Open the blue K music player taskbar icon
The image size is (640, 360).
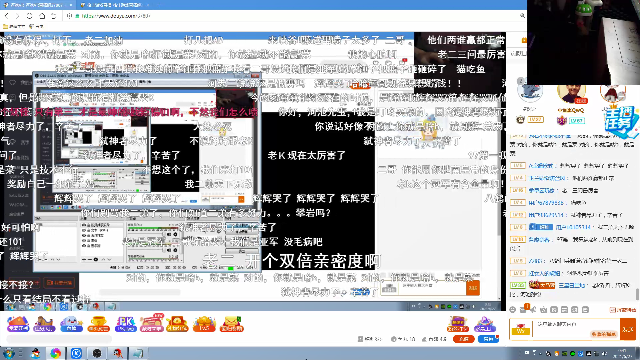tap(76, 353)
